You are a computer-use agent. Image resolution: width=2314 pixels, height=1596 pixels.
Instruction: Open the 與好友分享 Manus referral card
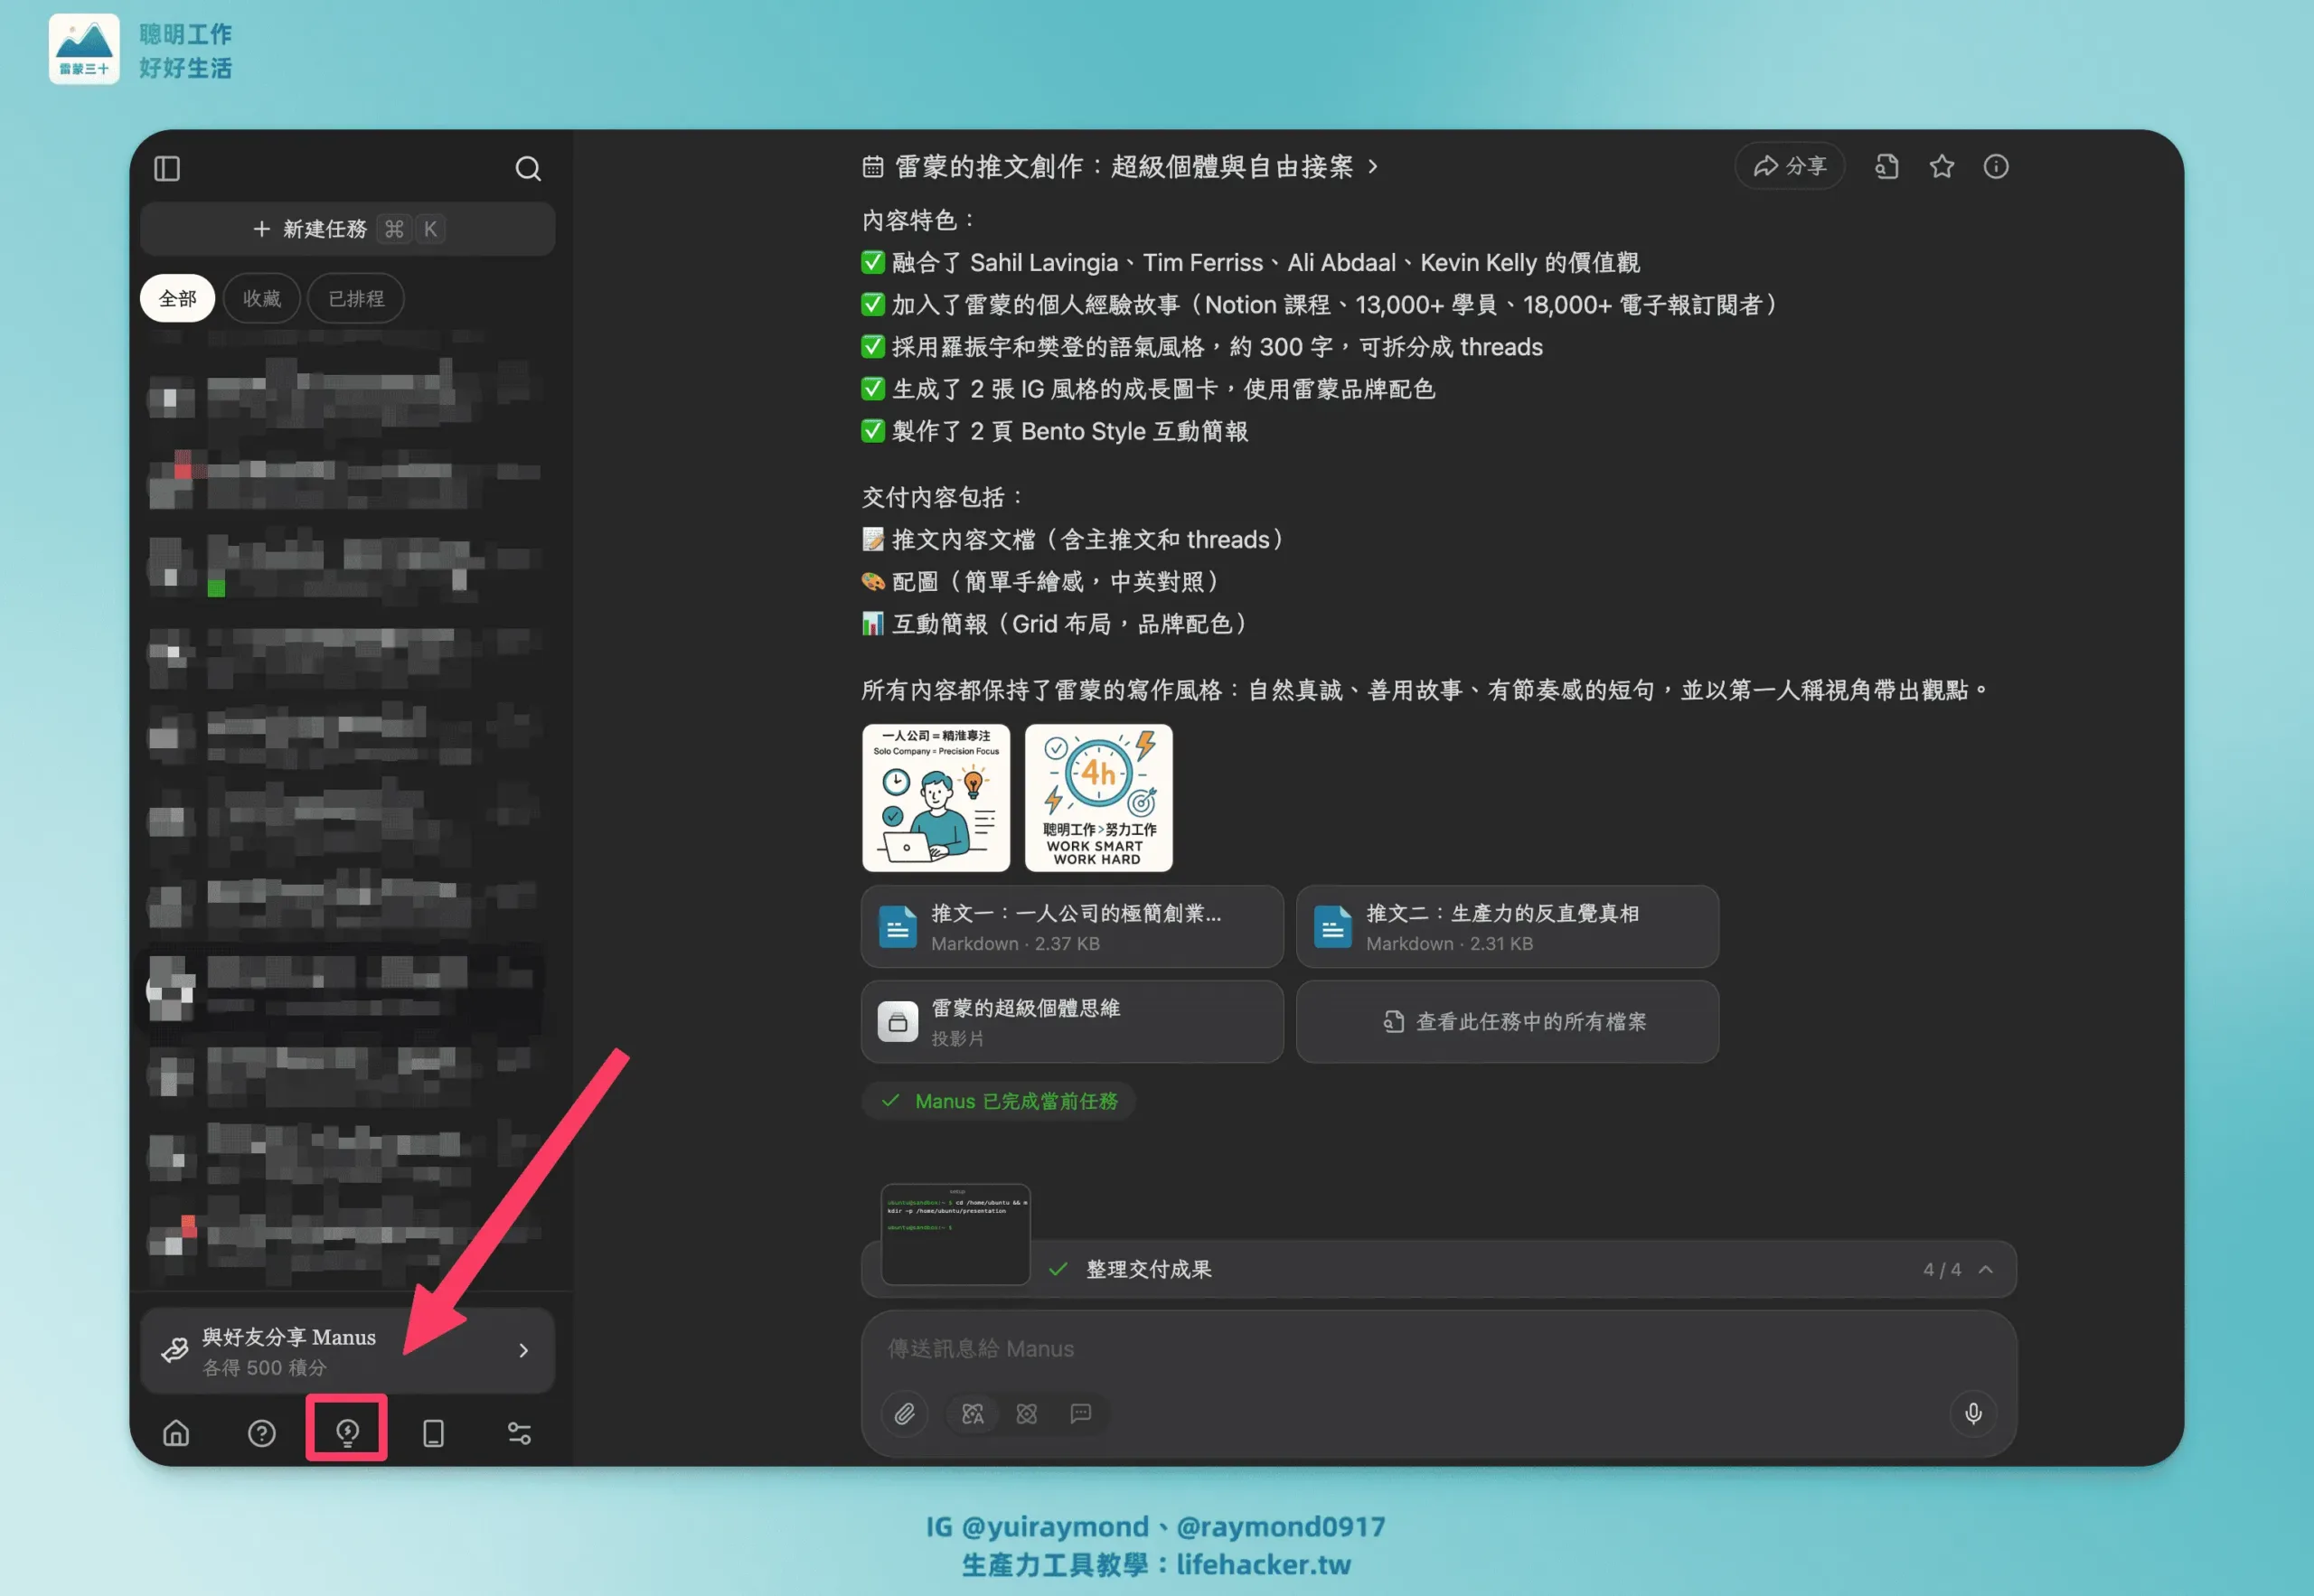(x=347, y=1350)
